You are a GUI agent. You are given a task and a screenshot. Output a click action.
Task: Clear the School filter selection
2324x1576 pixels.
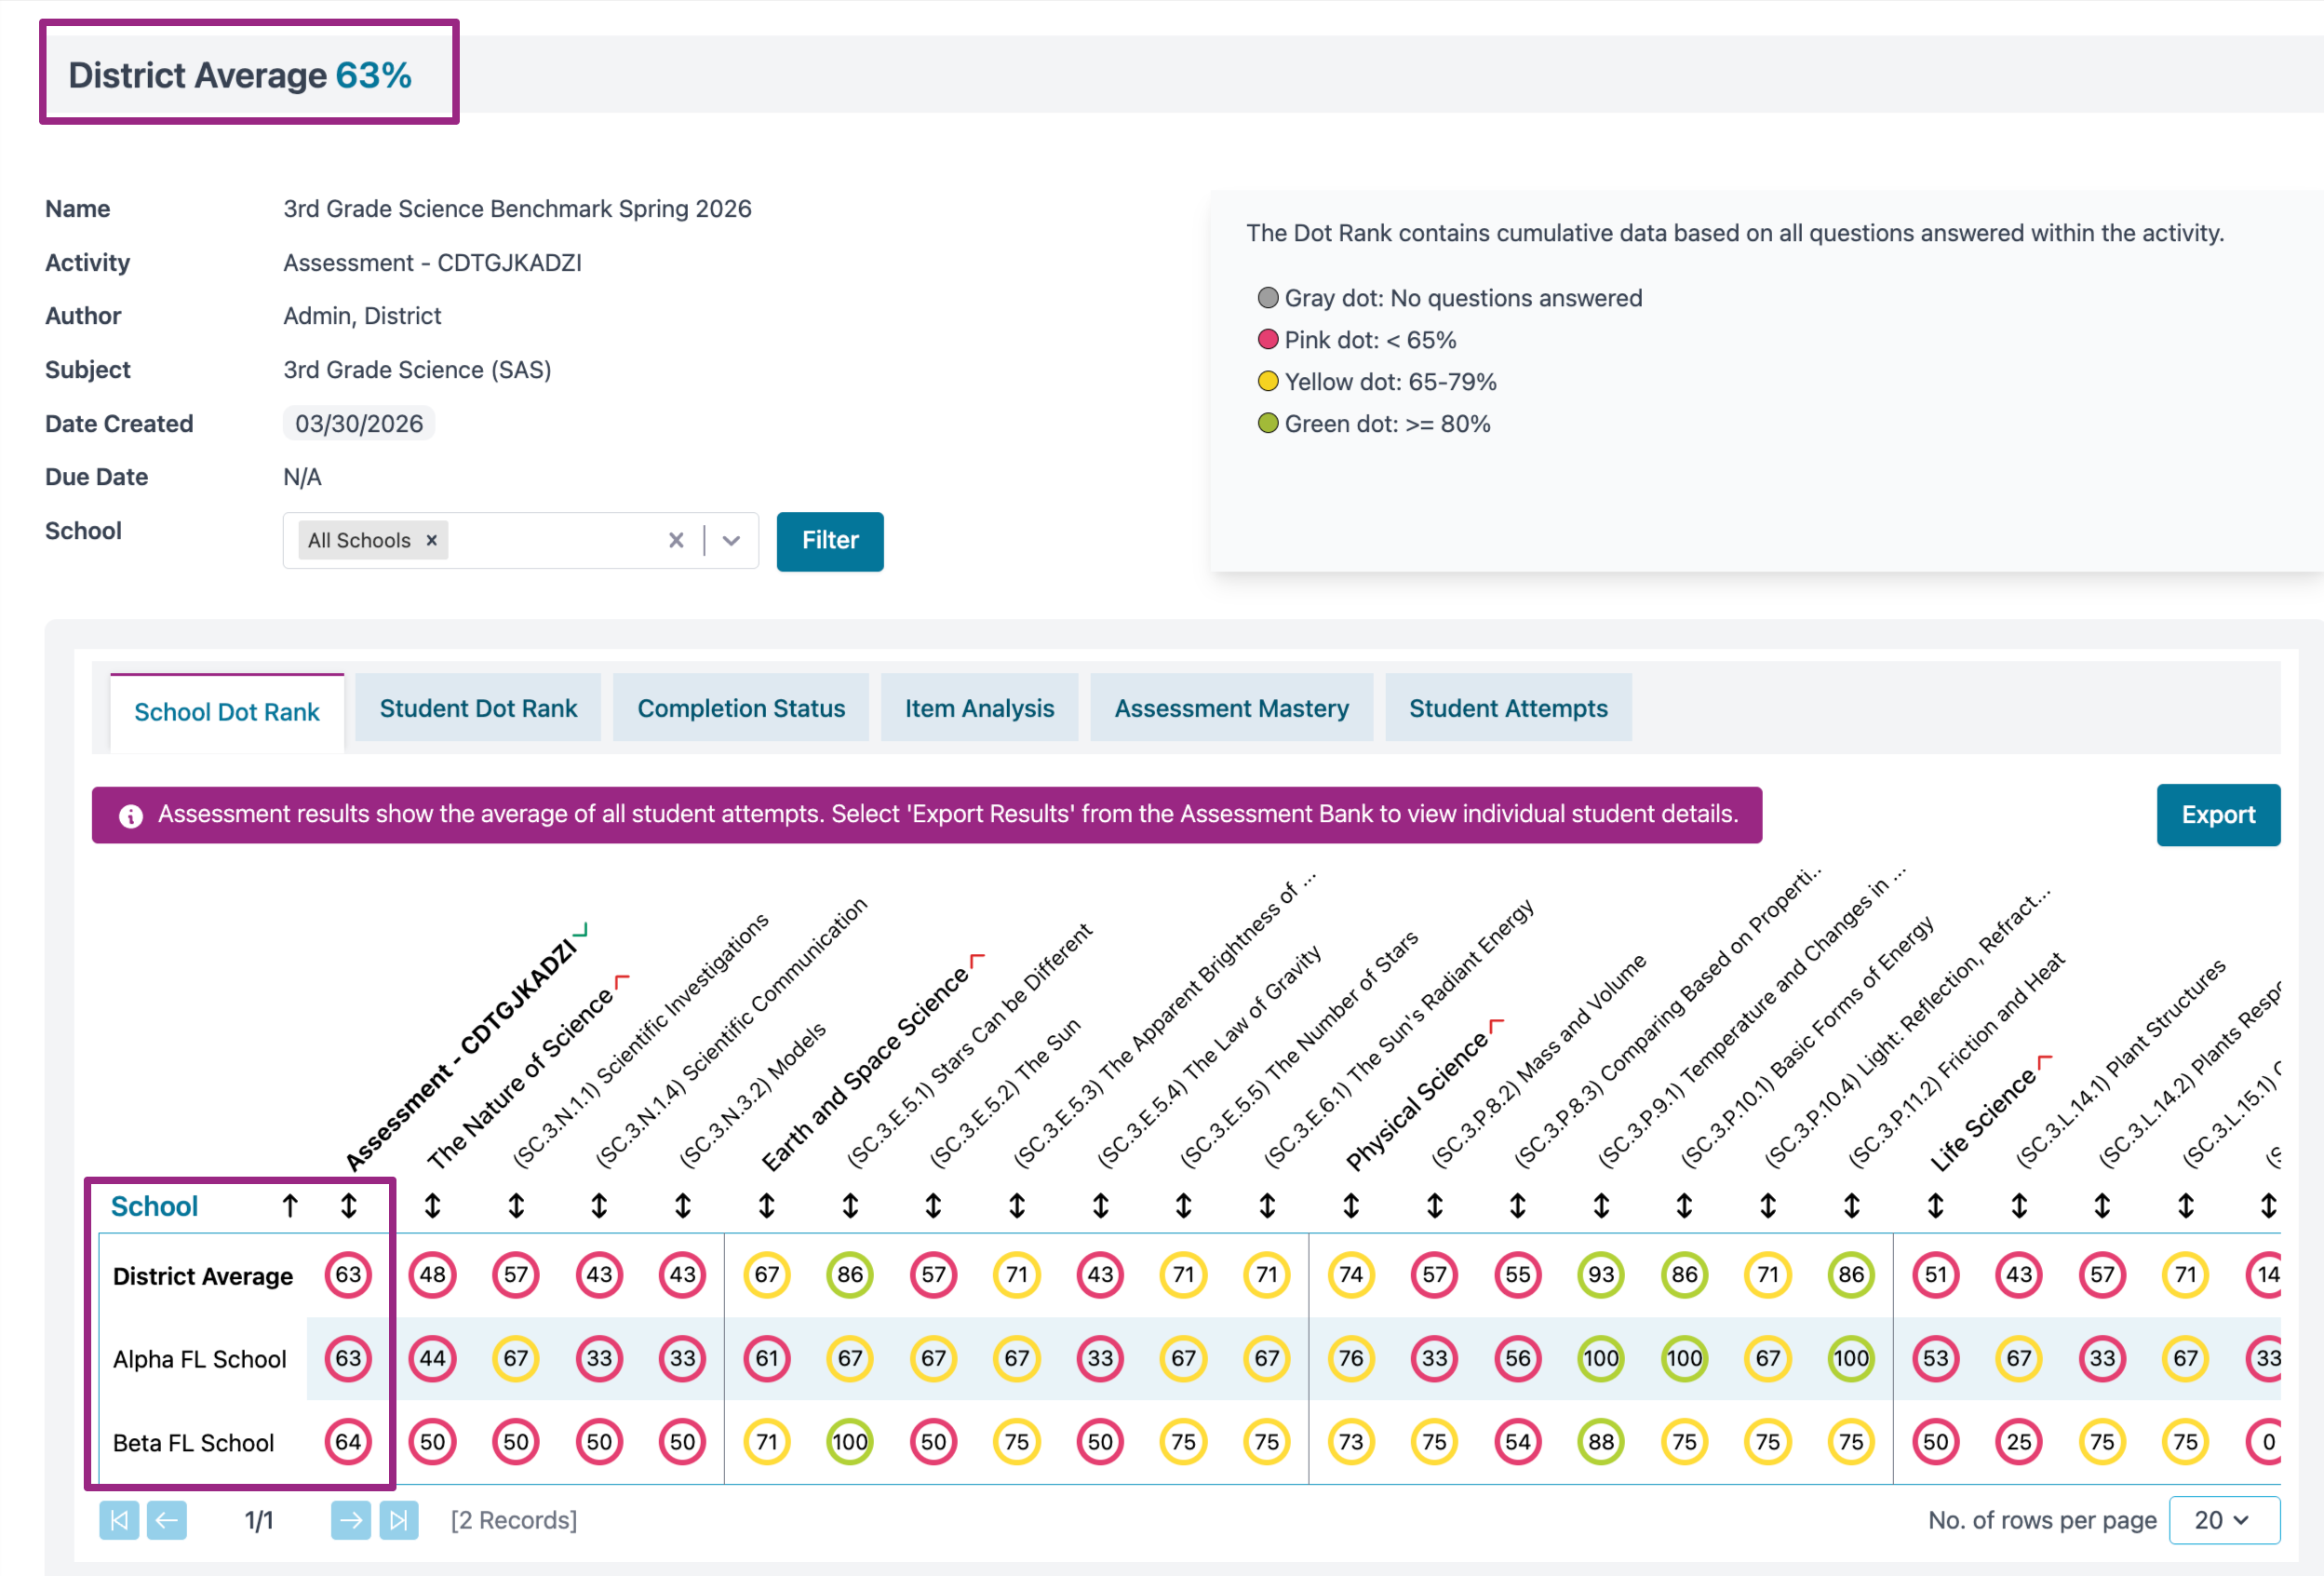pos(676,540)
